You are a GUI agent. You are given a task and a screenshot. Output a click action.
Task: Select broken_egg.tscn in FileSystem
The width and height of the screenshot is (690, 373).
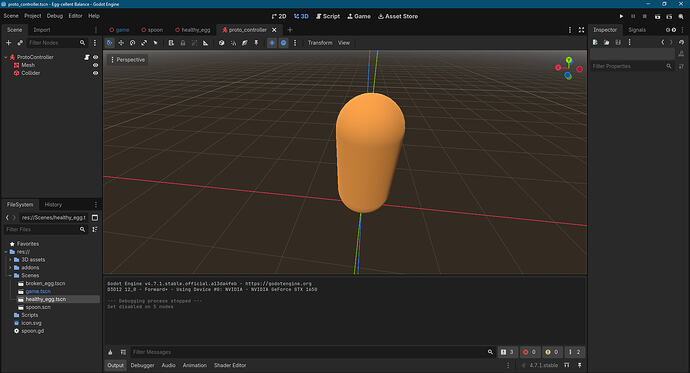click(x=45, y=283)
